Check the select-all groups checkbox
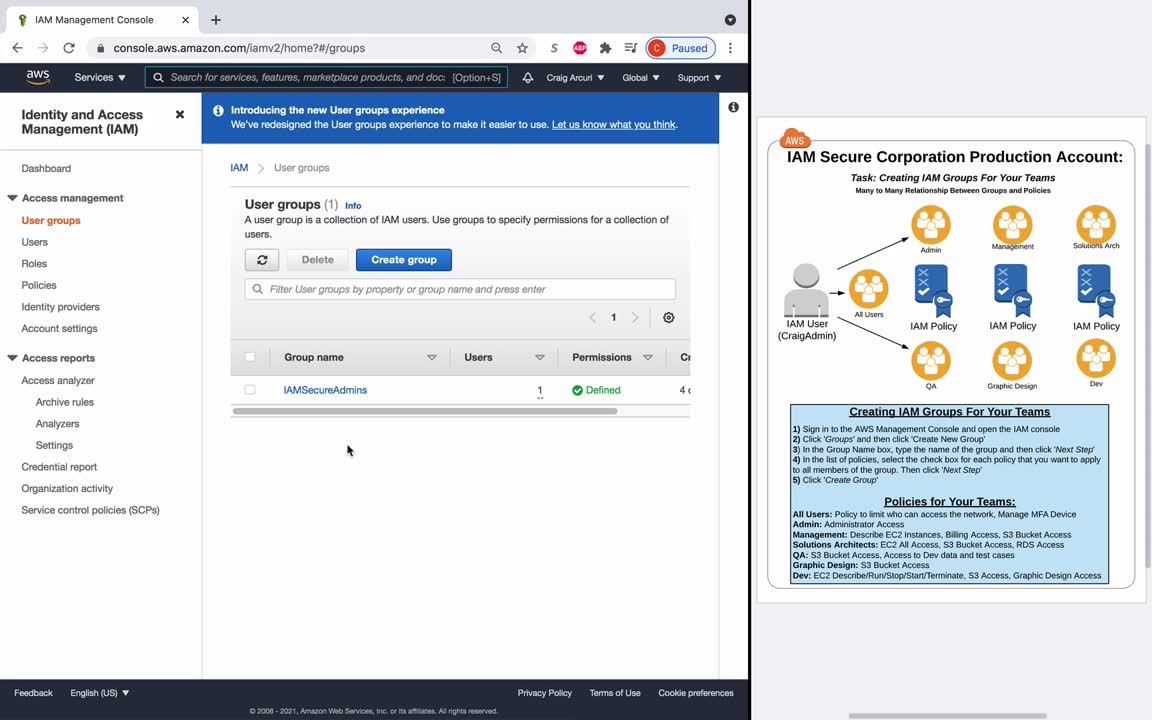This screenshot has height=720, width=1152. pos(250,357)
